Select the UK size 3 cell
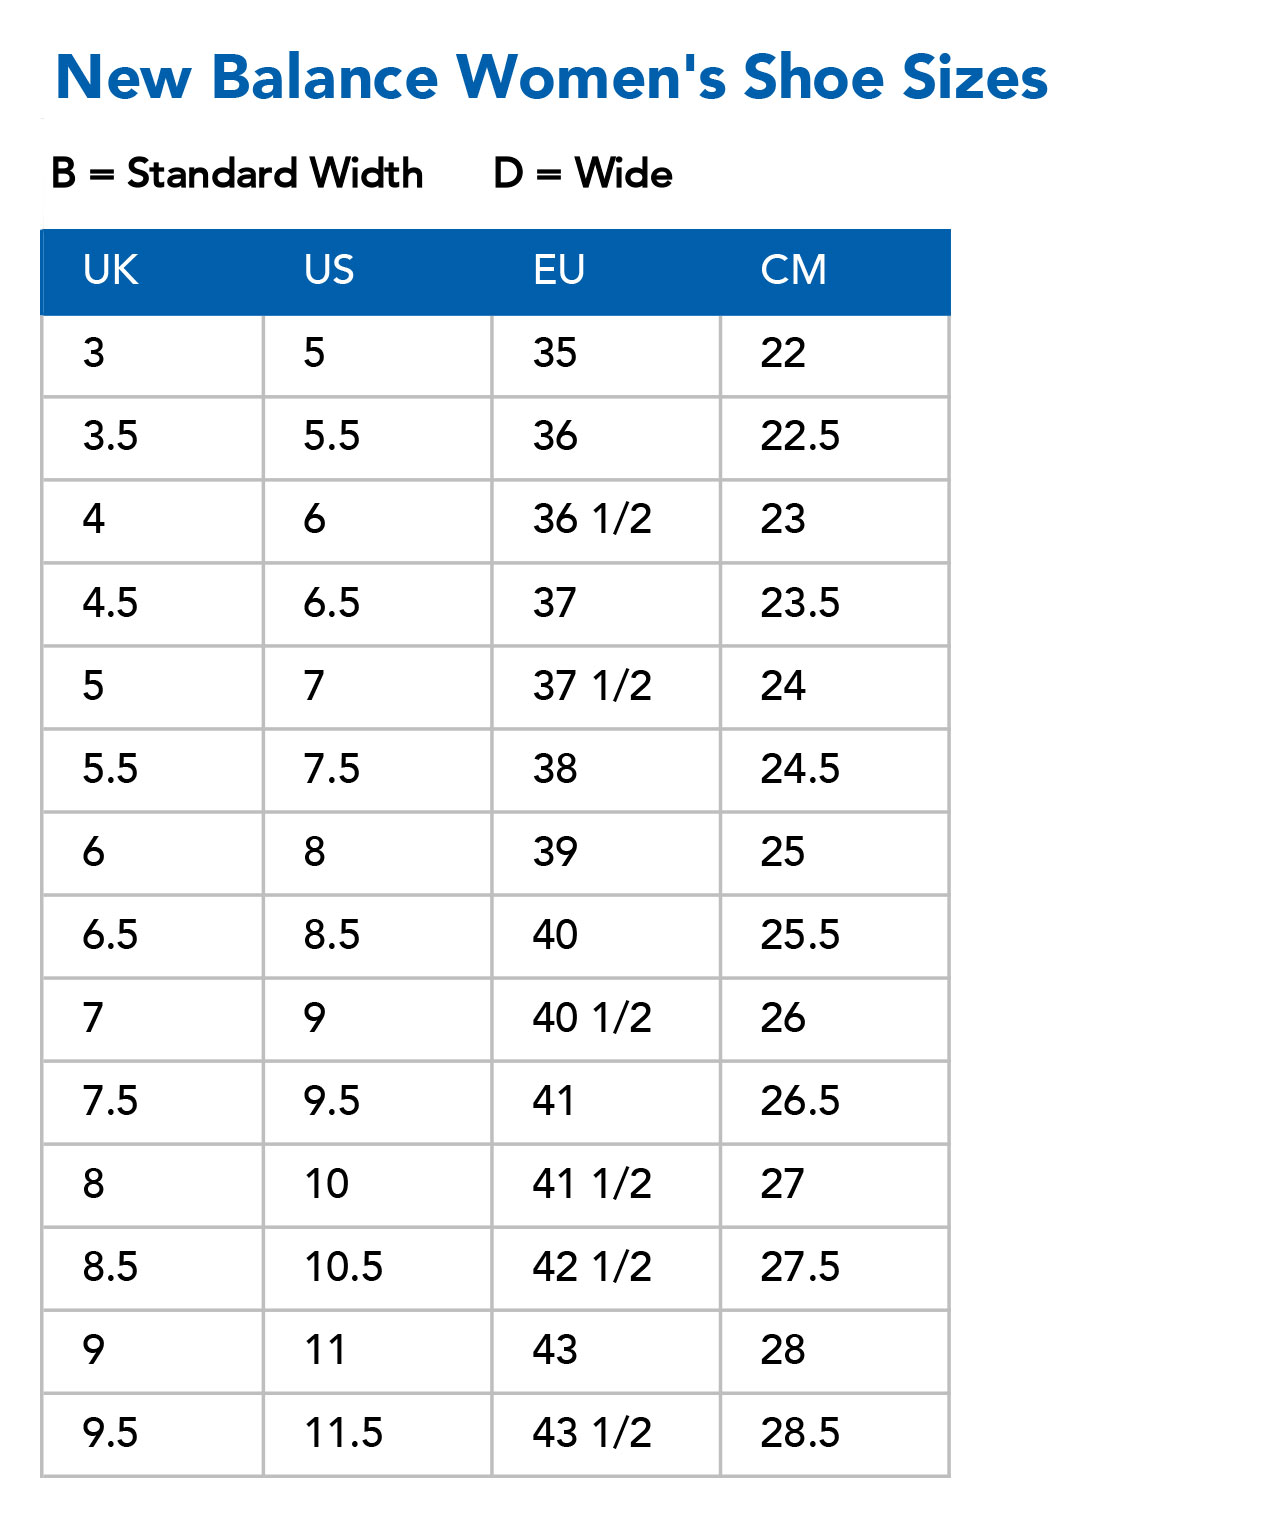1280x1538 pixels. [153, 356]
